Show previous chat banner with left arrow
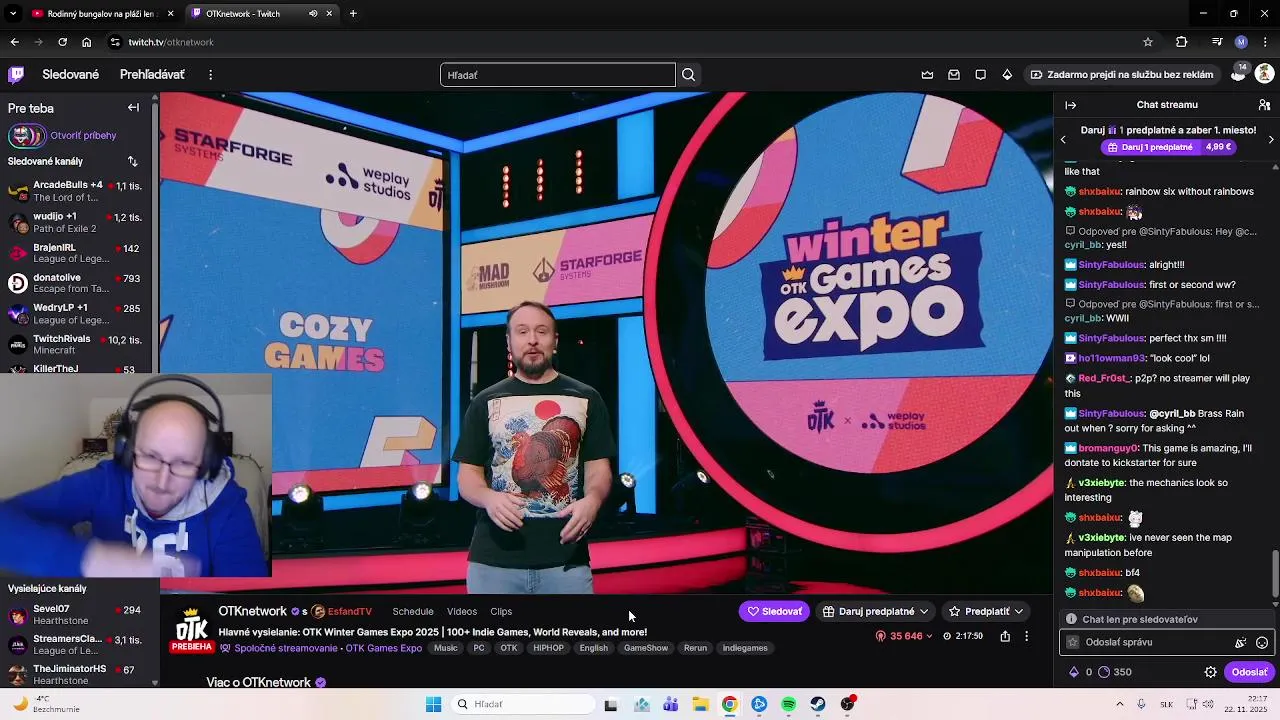1280x720 pixels. point(1063,140)
